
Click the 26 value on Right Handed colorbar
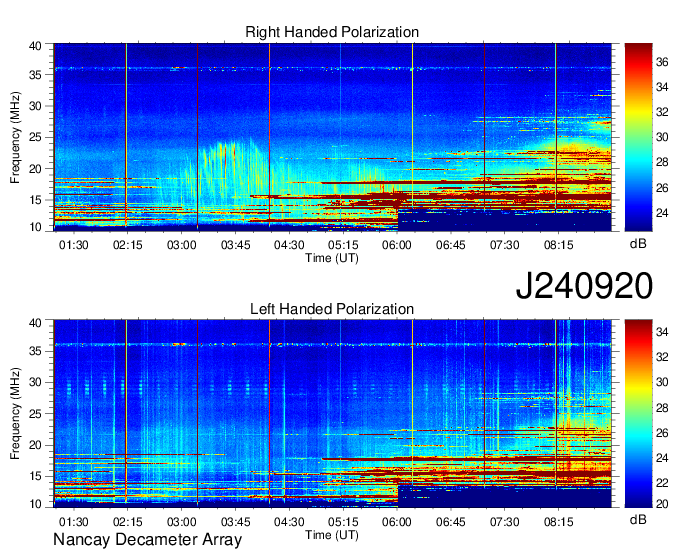point(662,188)
